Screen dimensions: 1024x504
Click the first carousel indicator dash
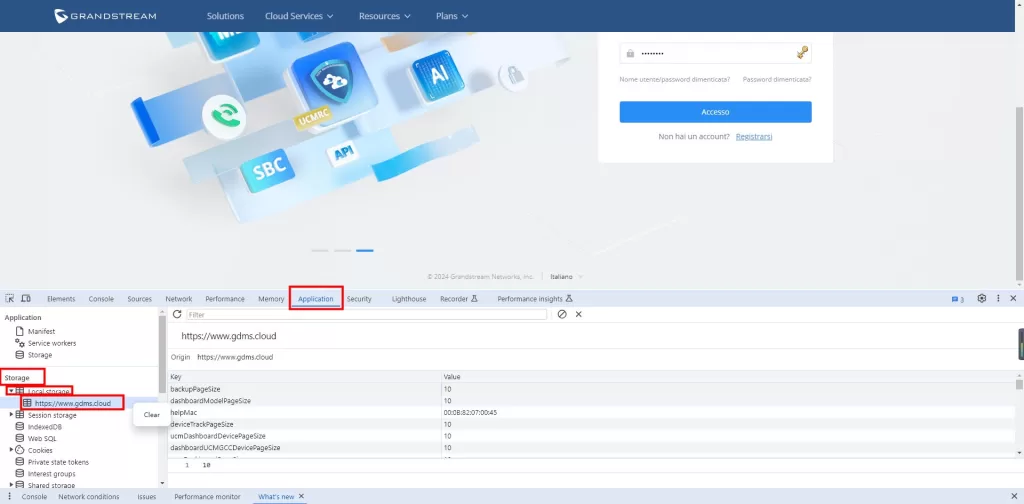tap(320, 251)
